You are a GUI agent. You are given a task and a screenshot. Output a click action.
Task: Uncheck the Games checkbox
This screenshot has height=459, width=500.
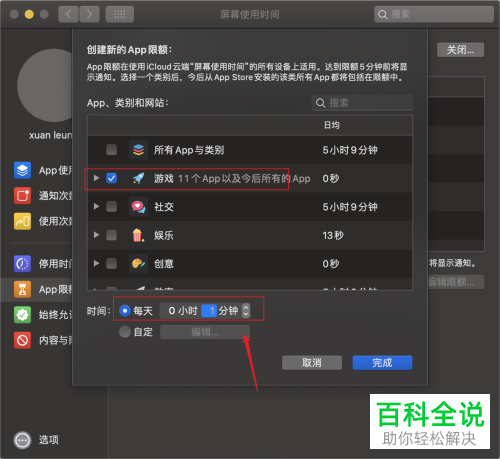tap(111, 178)
